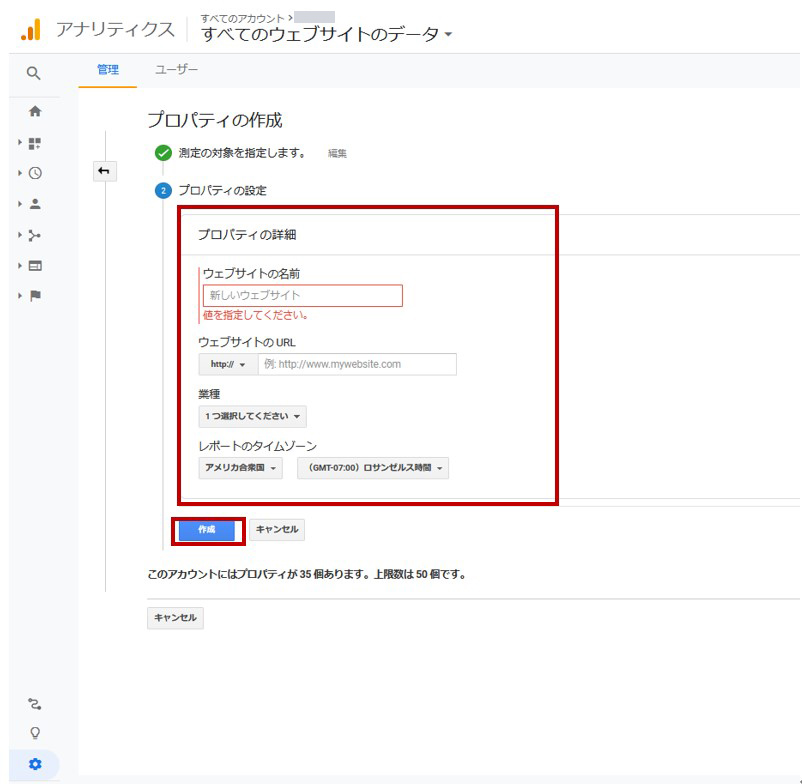Image resolution: width=802 pixels, height=784 pixels.
Task: Open the Audience person icon
Action: [35, 204]
